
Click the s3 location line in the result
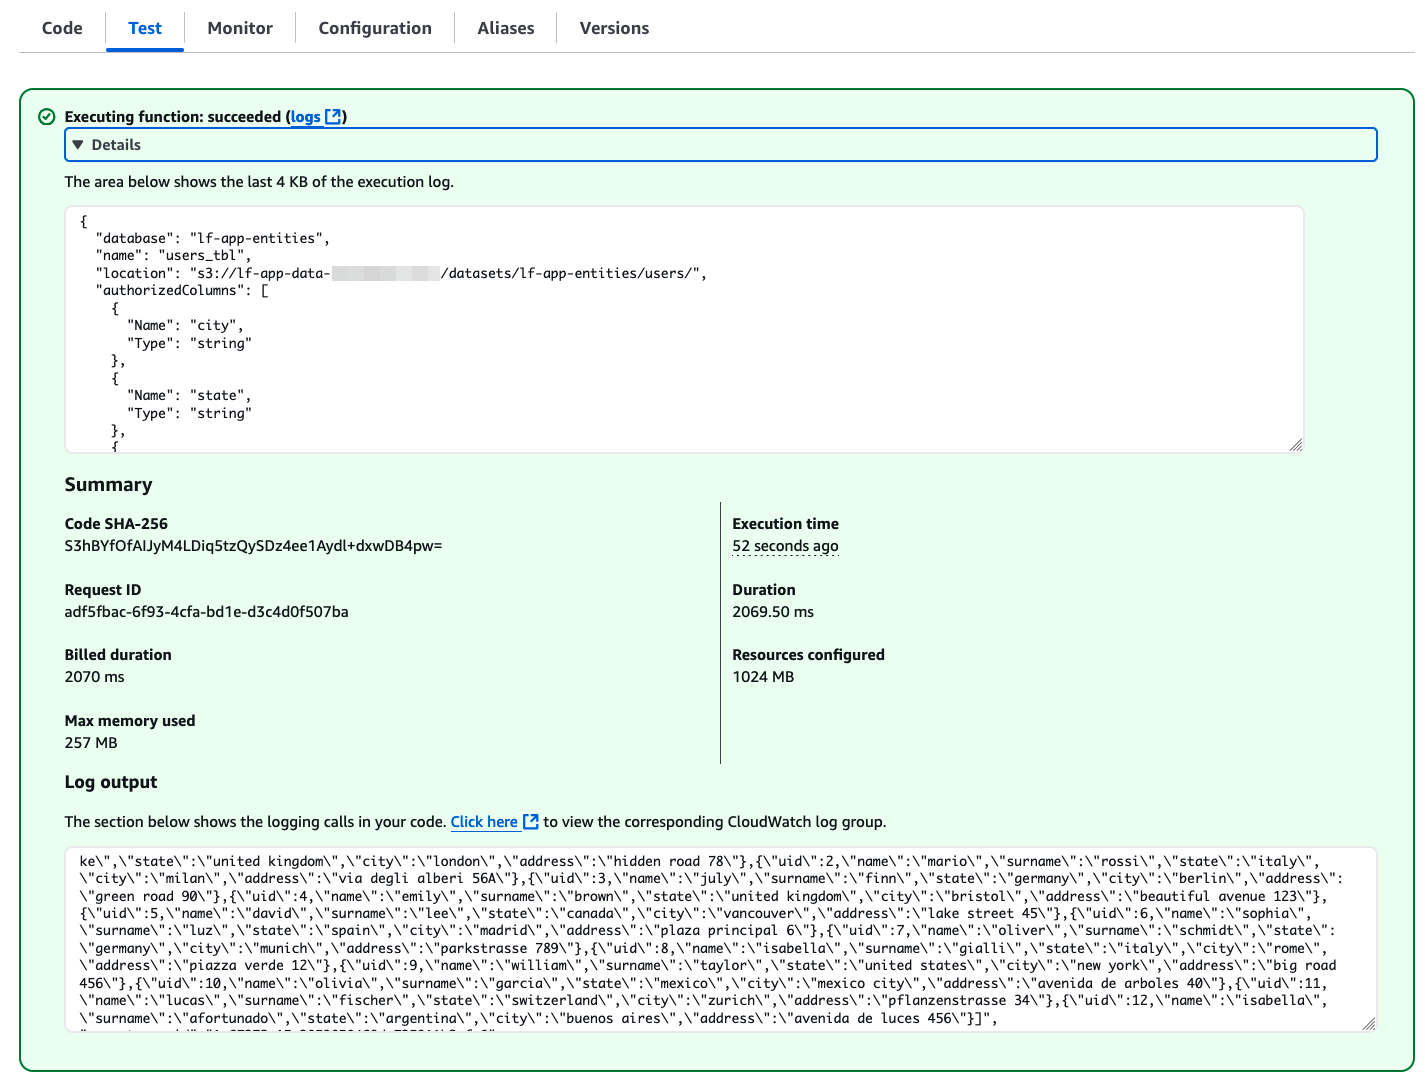pyautogui.click(x=401, y=273)
